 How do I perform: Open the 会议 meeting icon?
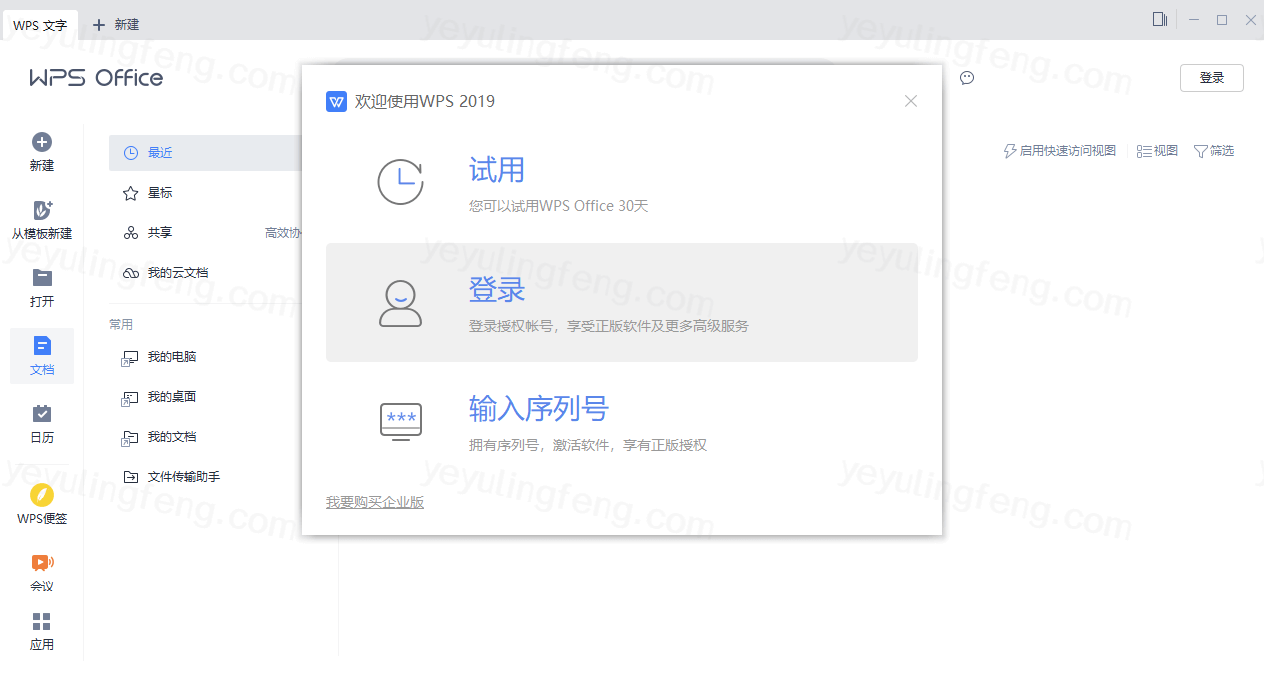click(42, 562)
